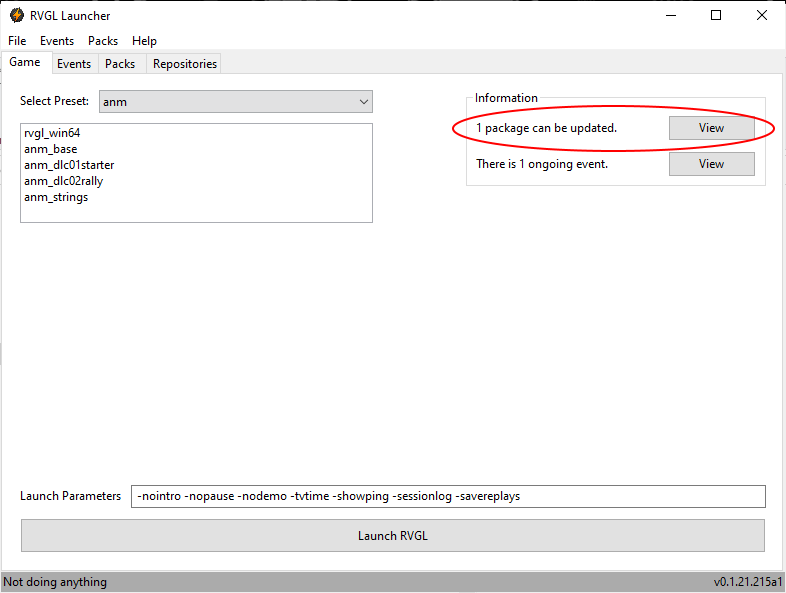
Task: Open the Packs menu in the menu bar
Action: [103, 41]
